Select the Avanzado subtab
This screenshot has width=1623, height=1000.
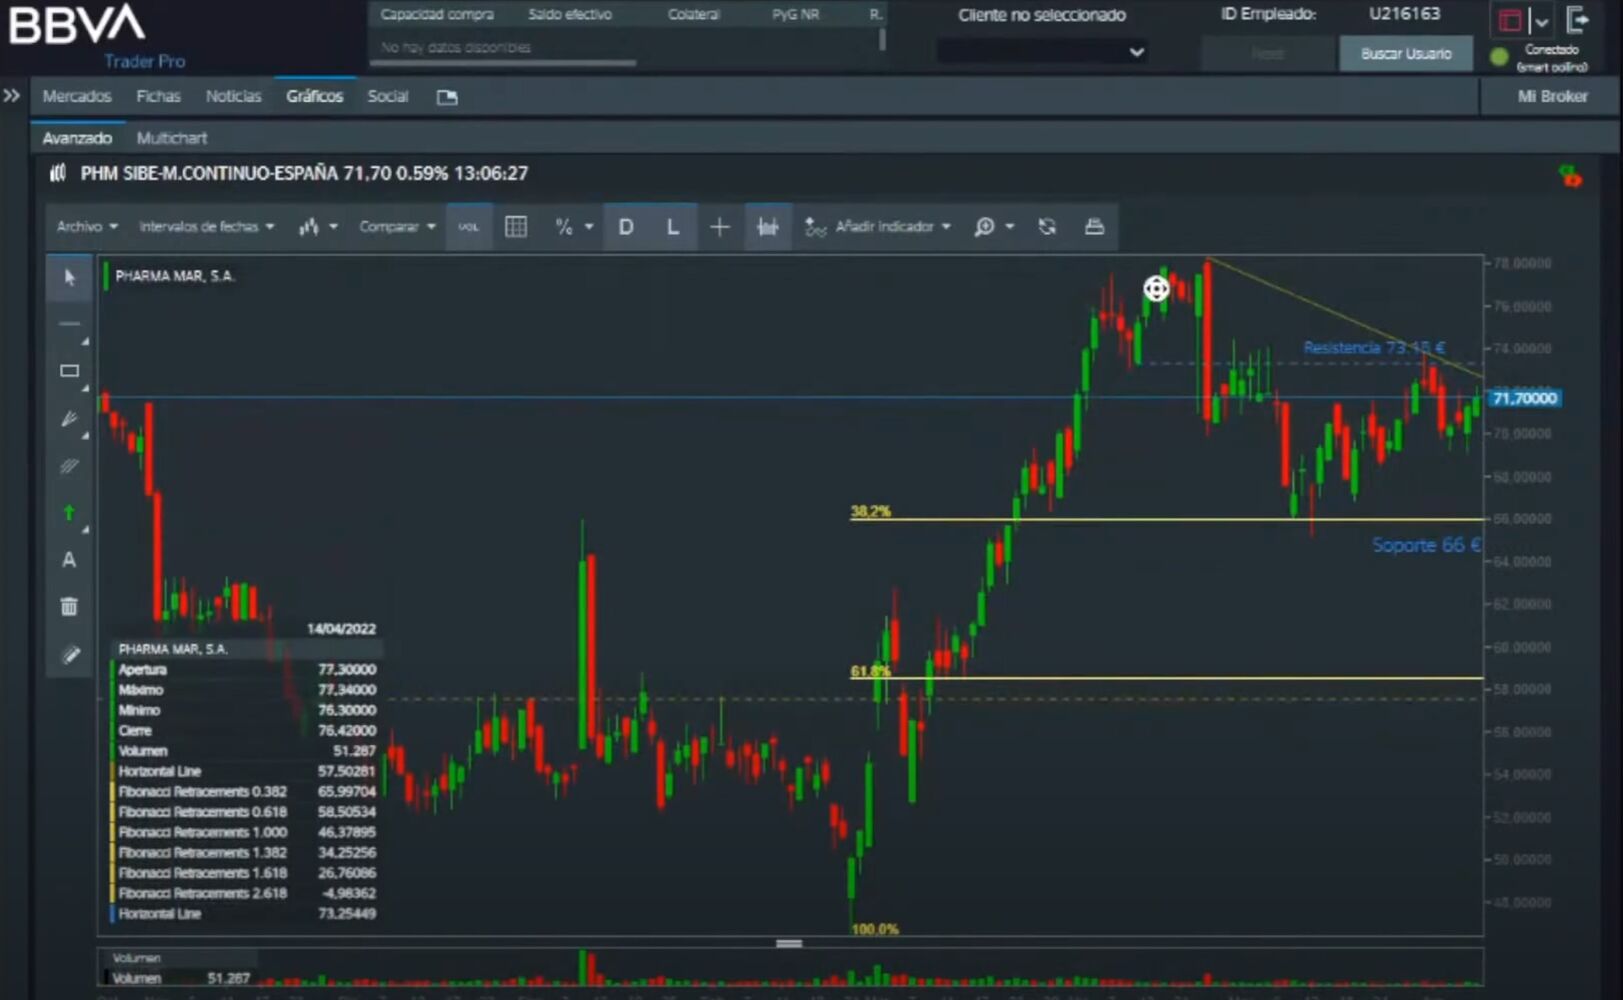(x=77, y=138)
